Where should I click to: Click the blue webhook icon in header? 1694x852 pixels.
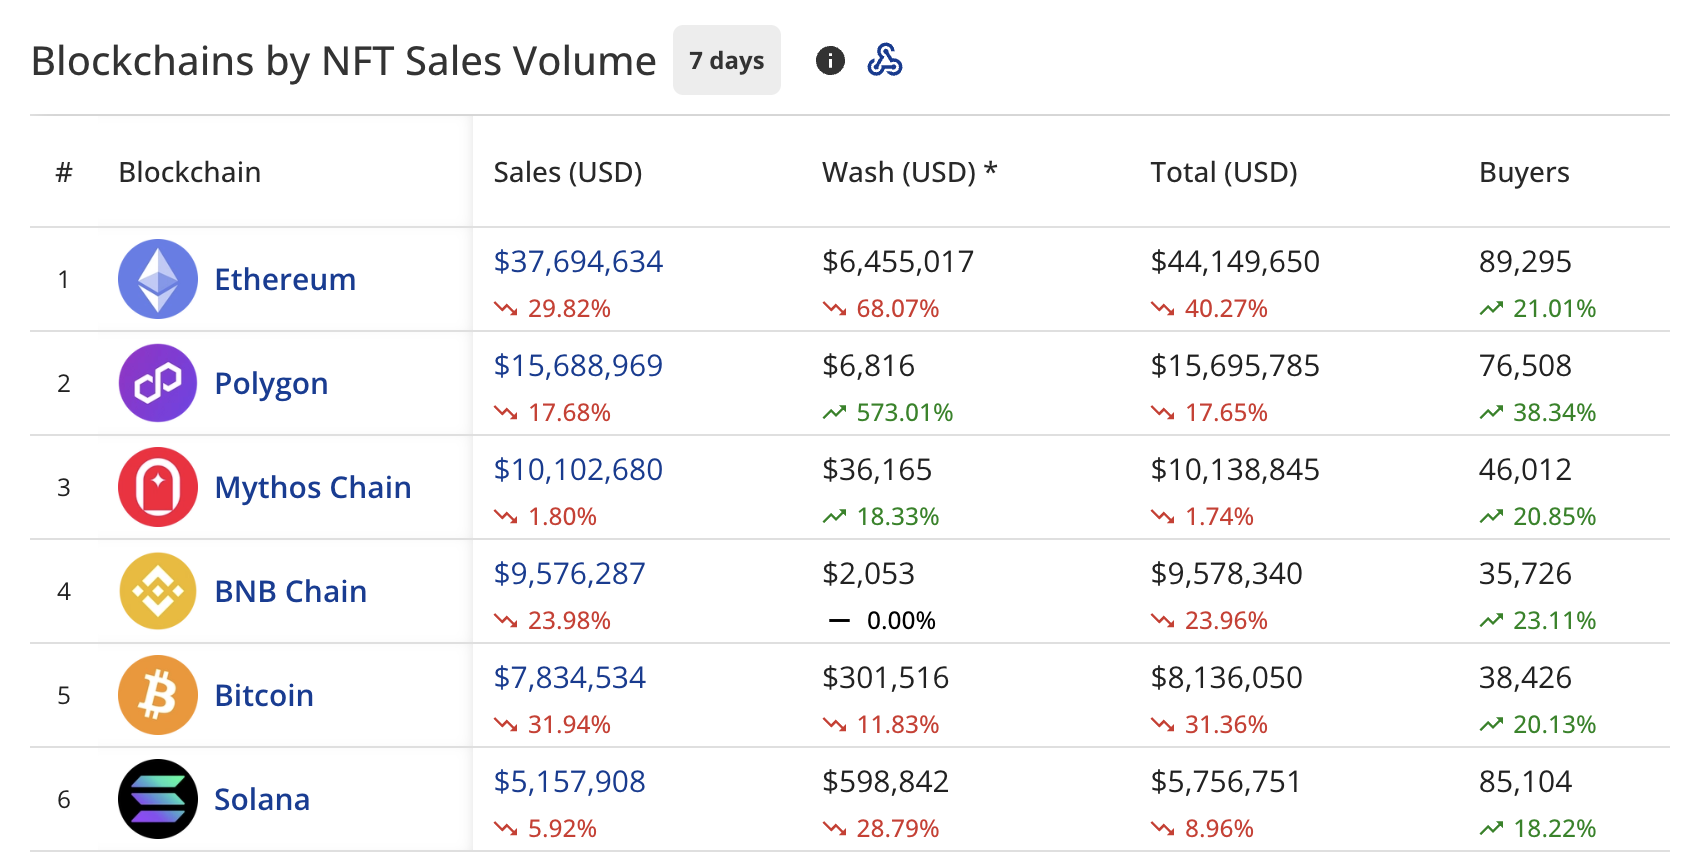tap(884, 61)
